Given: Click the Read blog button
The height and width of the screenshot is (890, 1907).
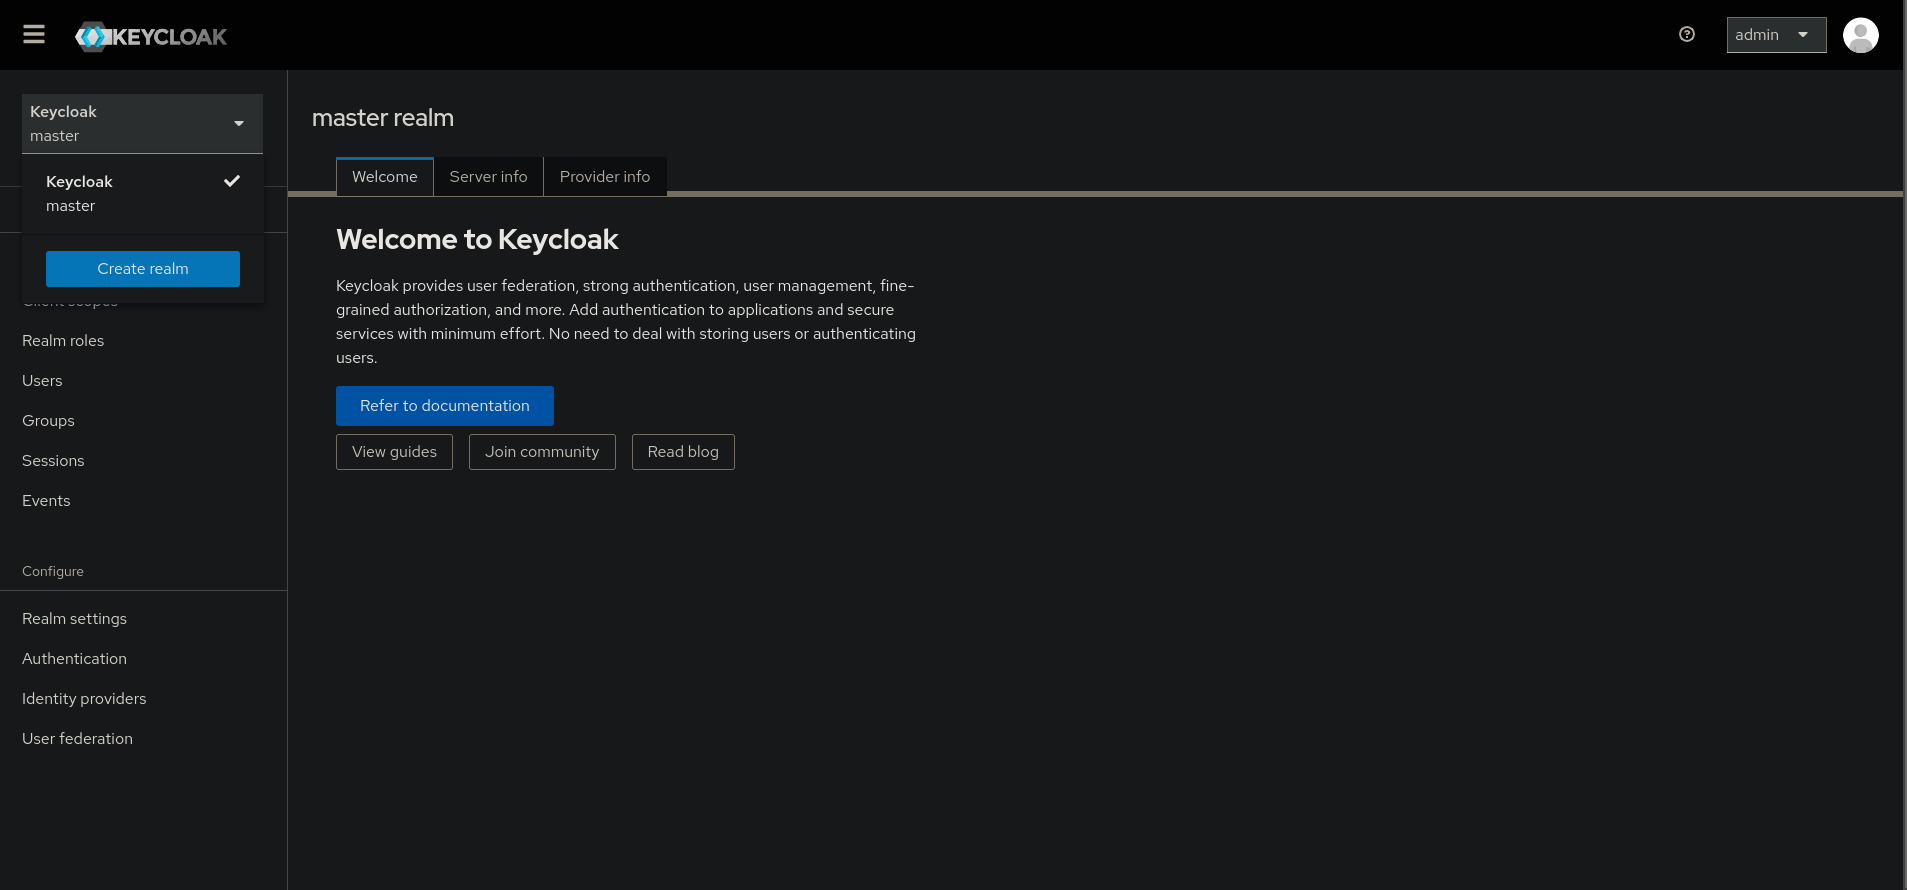Looking at the screenshot, I should tap(683, 452).
